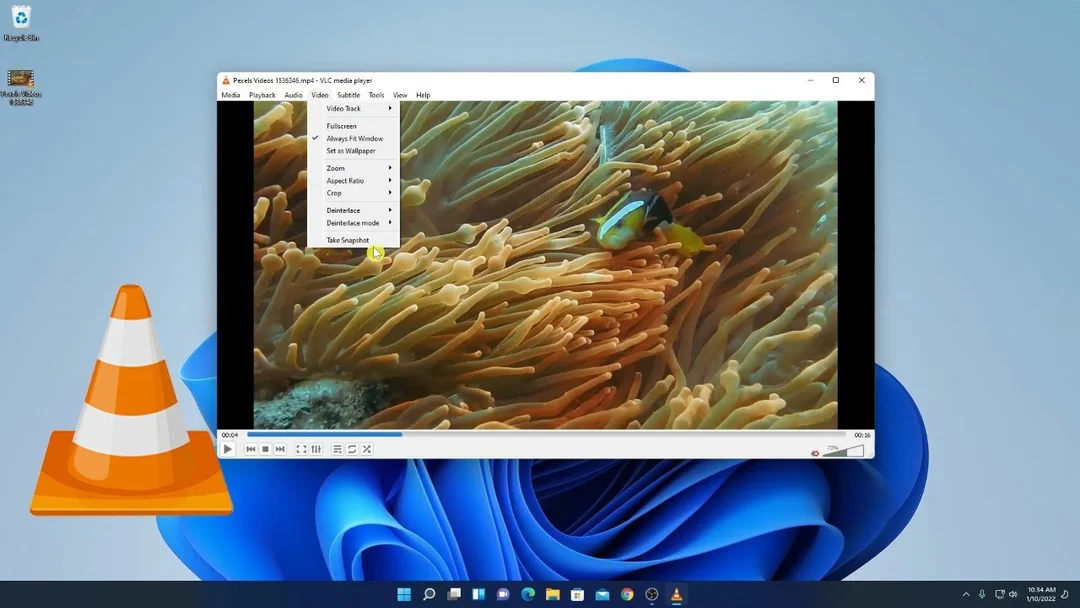Open Teams Chat from taskbar

click(x=503, y=594)
